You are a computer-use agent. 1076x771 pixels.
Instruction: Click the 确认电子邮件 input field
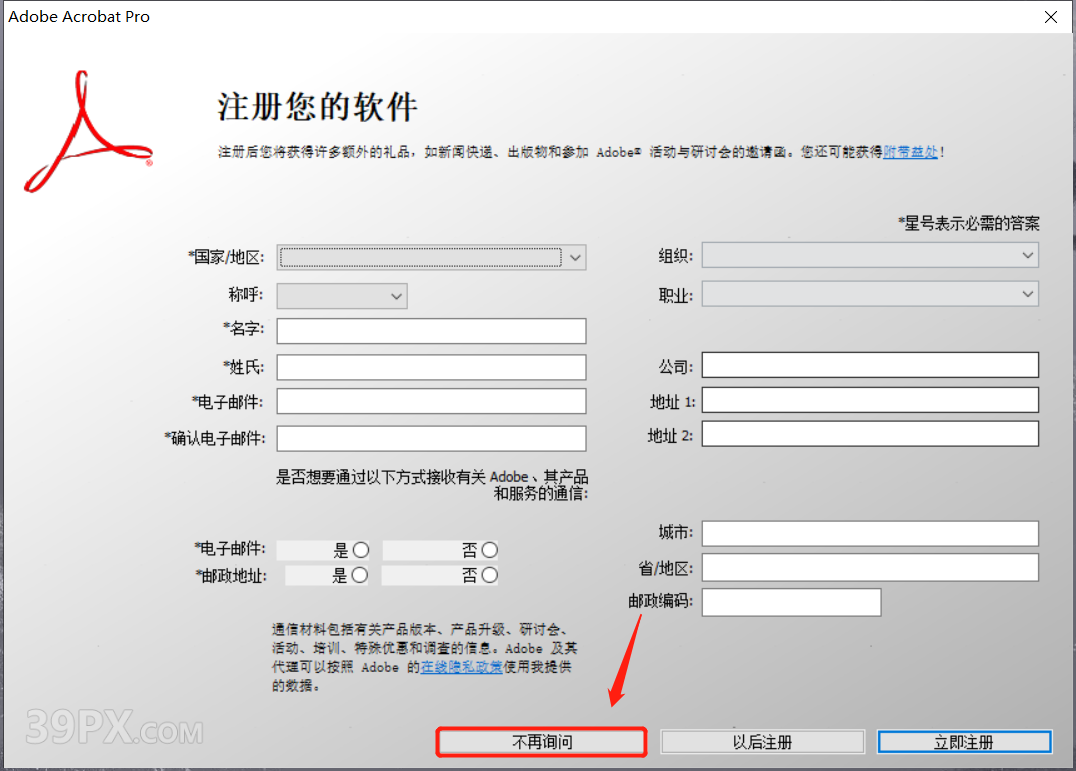click(430, 438)
